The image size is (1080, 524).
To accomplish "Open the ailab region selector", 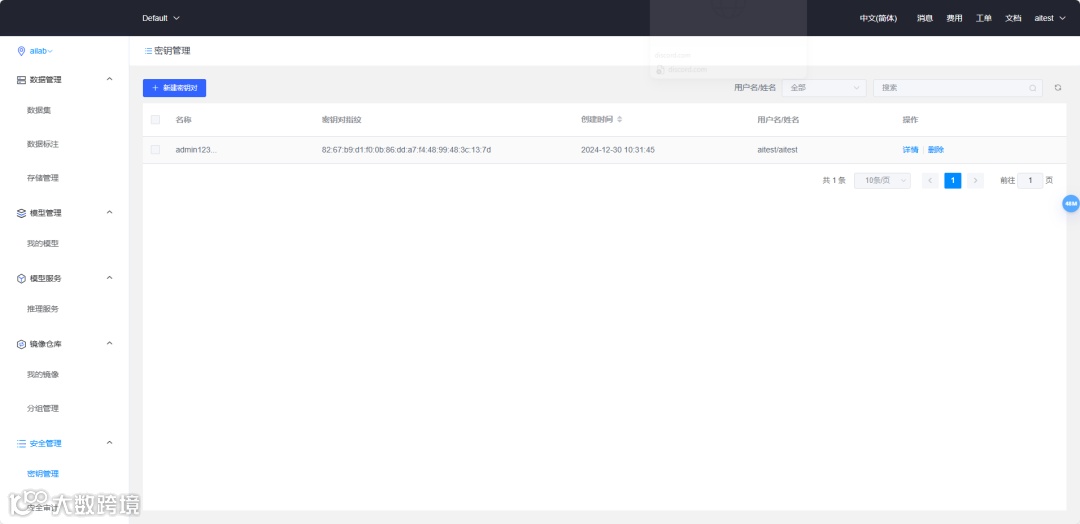I will click(41, 52).
